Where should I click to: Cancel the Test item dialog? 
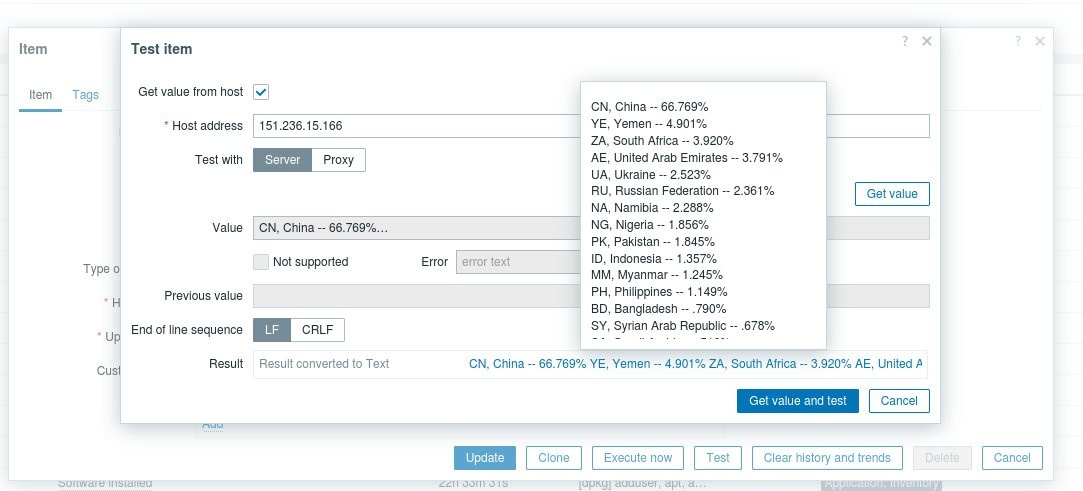[899, 401]
